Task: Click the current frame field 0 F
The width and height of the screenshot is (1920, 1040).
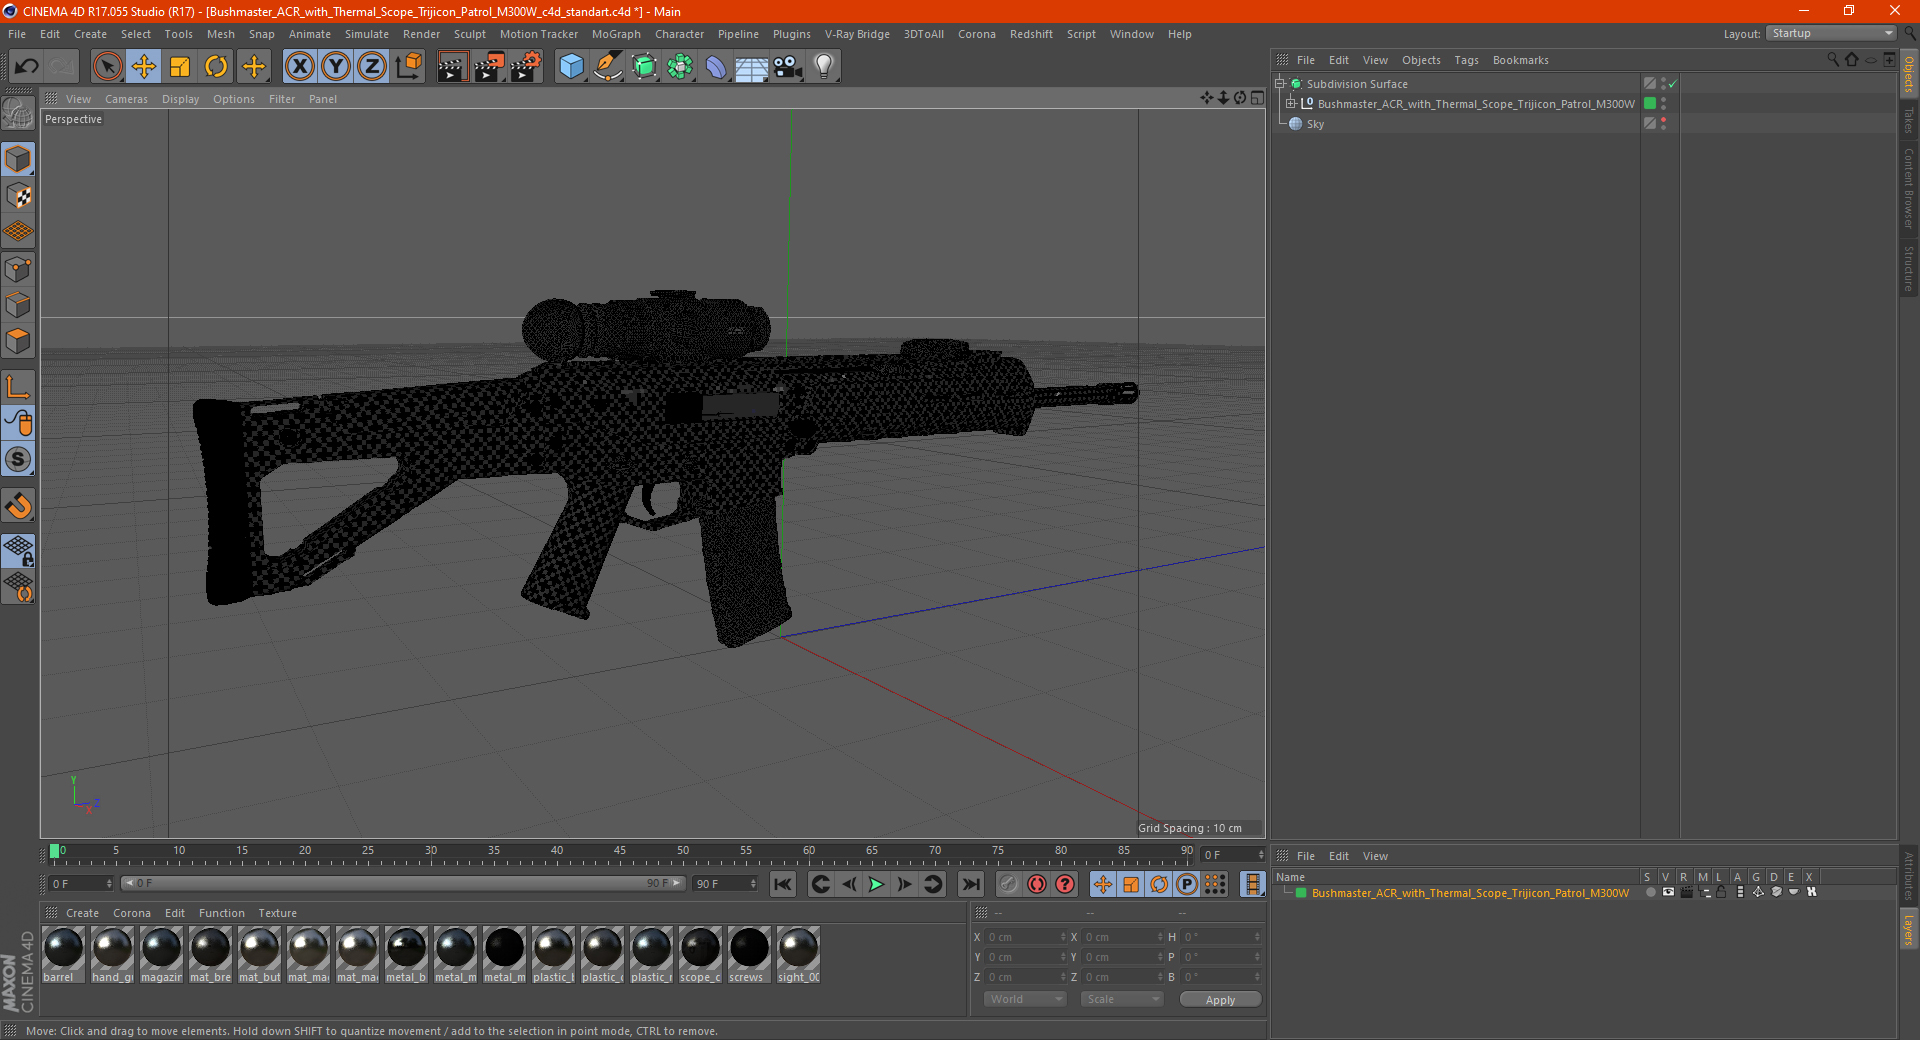Action: click(1233, 855)
